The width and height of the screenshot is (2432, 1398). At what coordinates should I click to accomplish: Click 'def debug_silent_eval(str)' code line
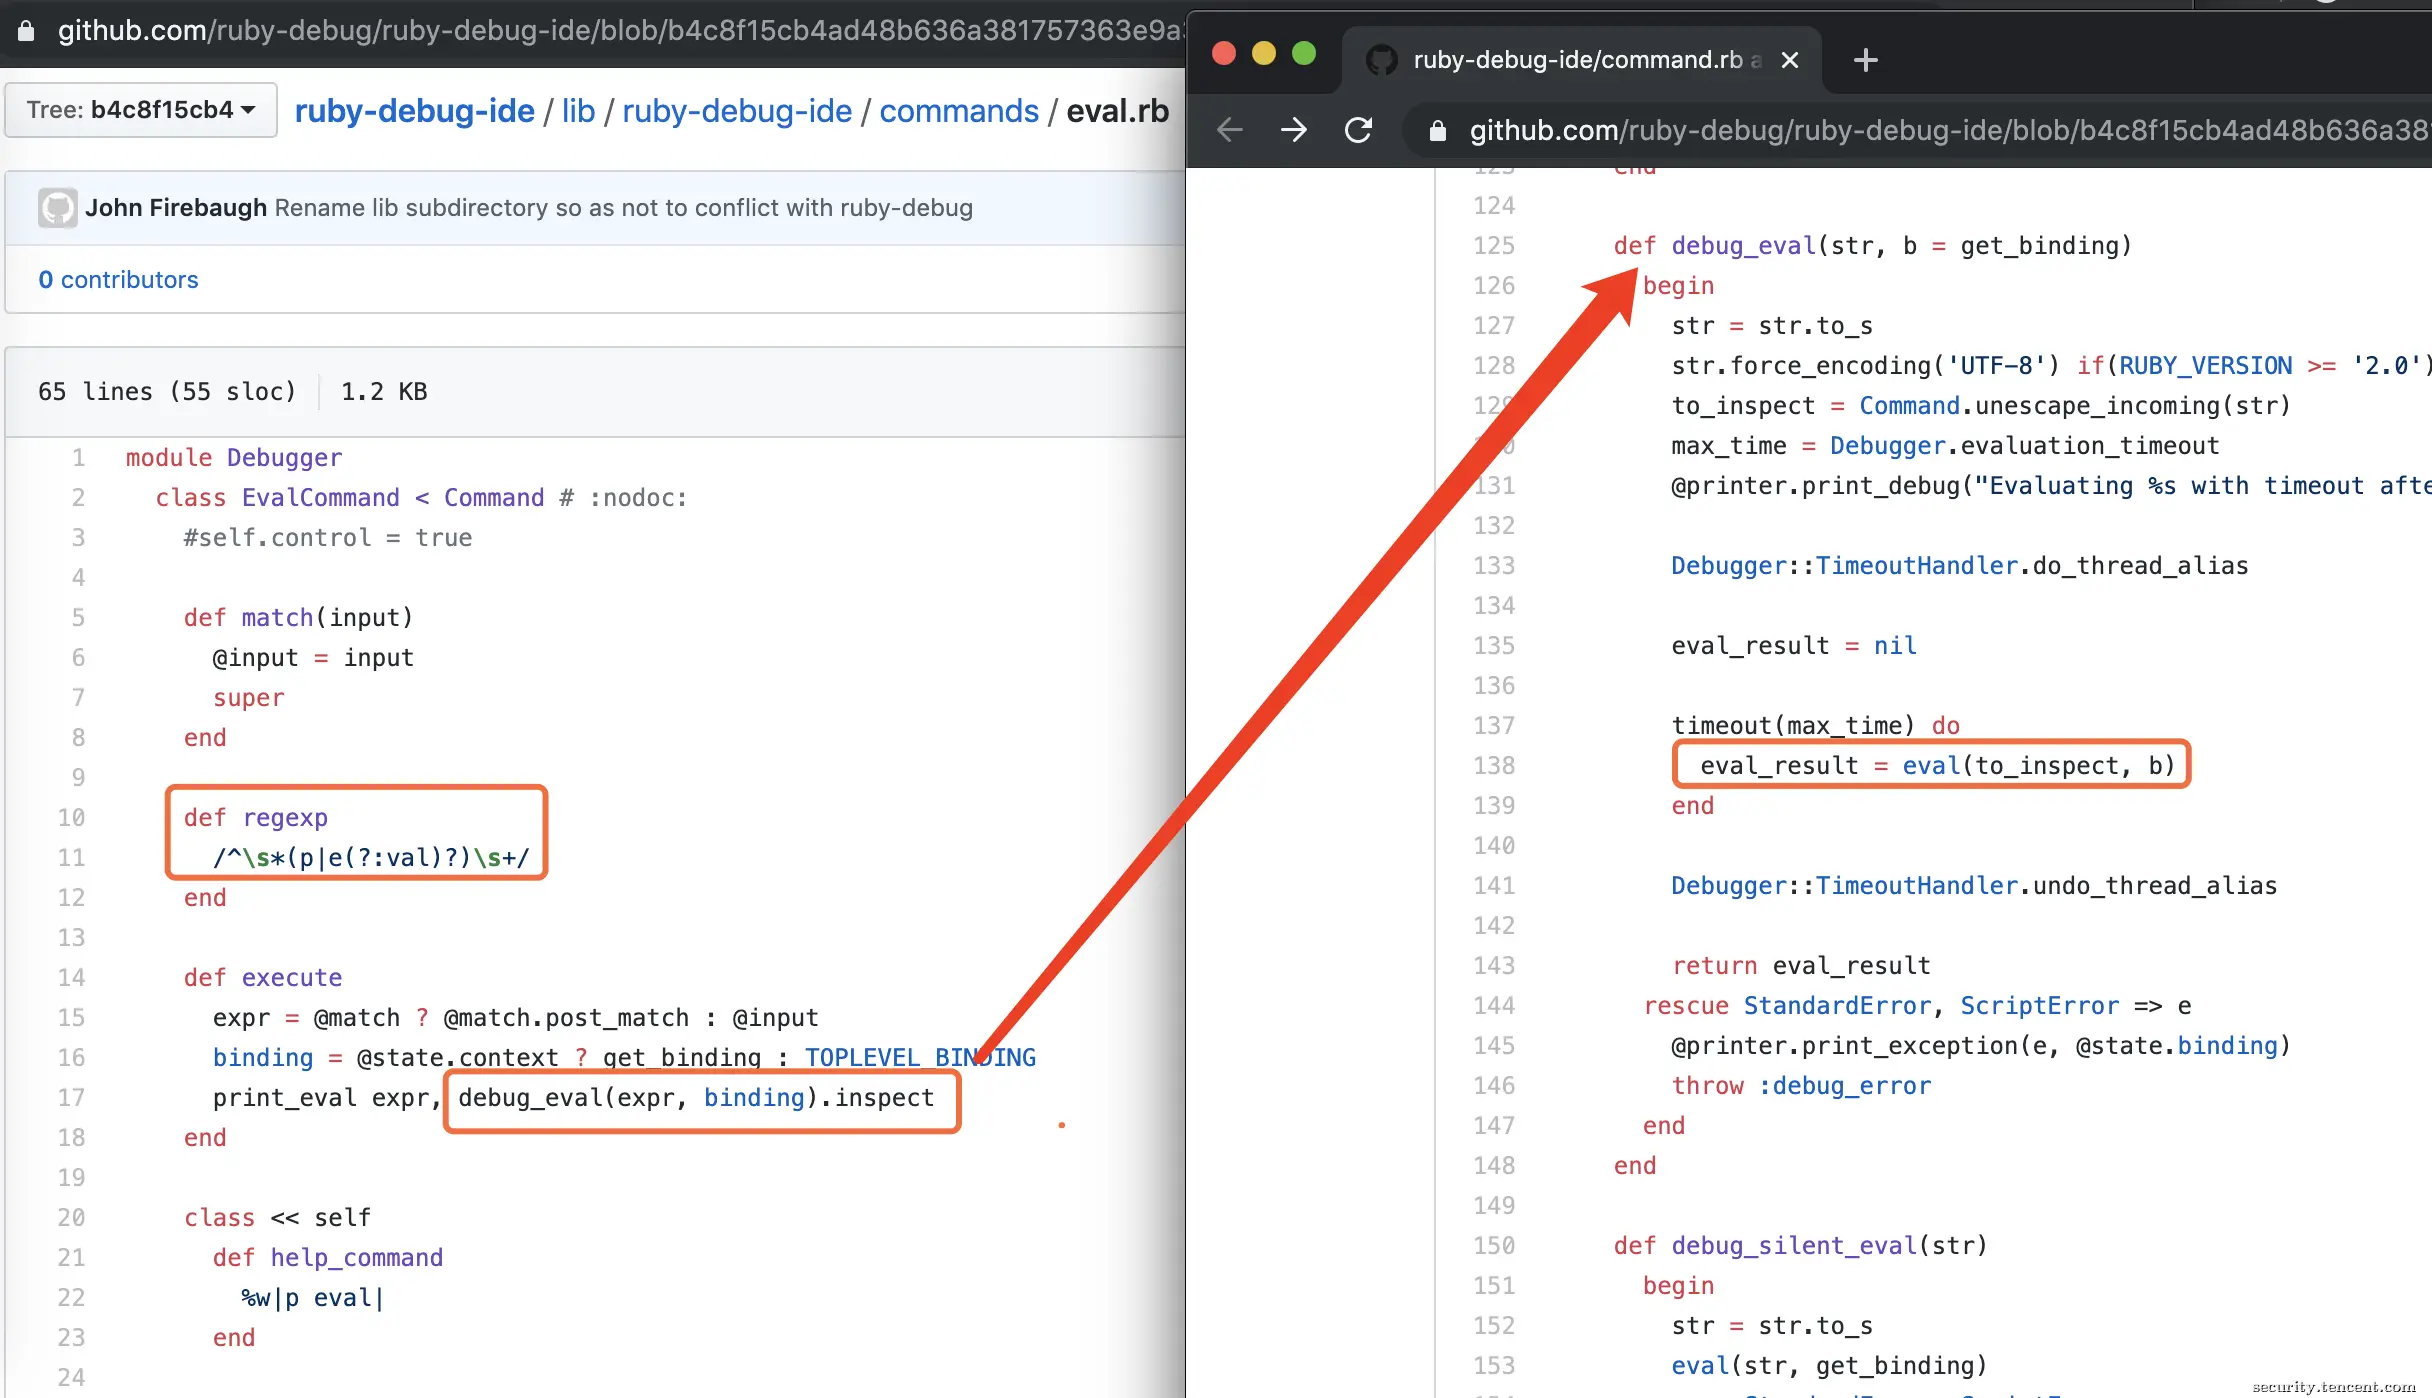[1800, 1246]
